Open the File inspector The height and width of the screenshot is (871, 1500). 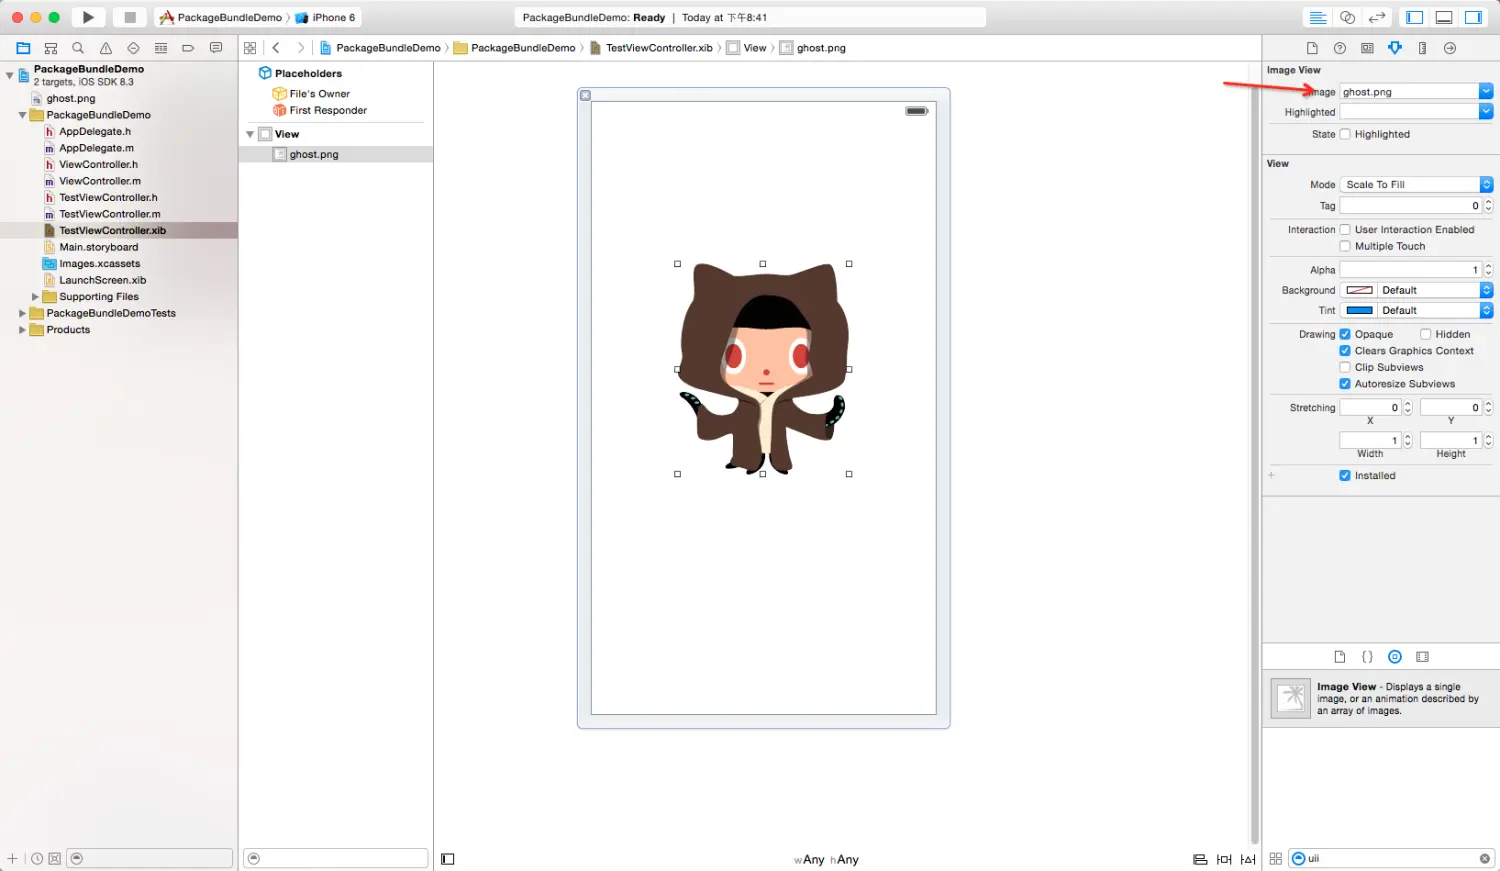point(1312,48)
